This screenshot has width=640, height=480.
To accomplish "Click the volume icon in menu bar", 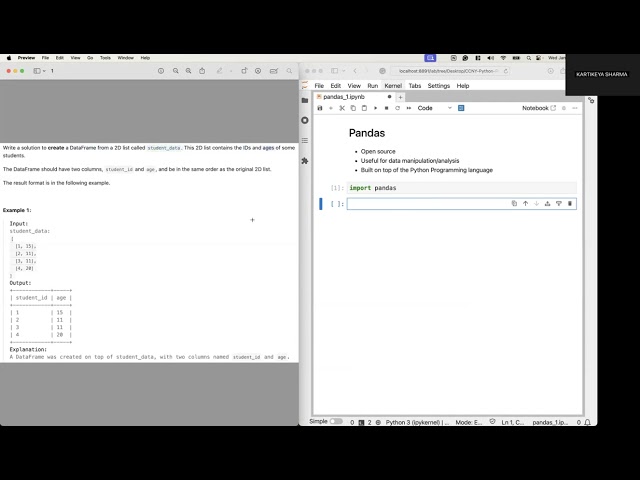I will pyautogui.click(x=490, y=58).
